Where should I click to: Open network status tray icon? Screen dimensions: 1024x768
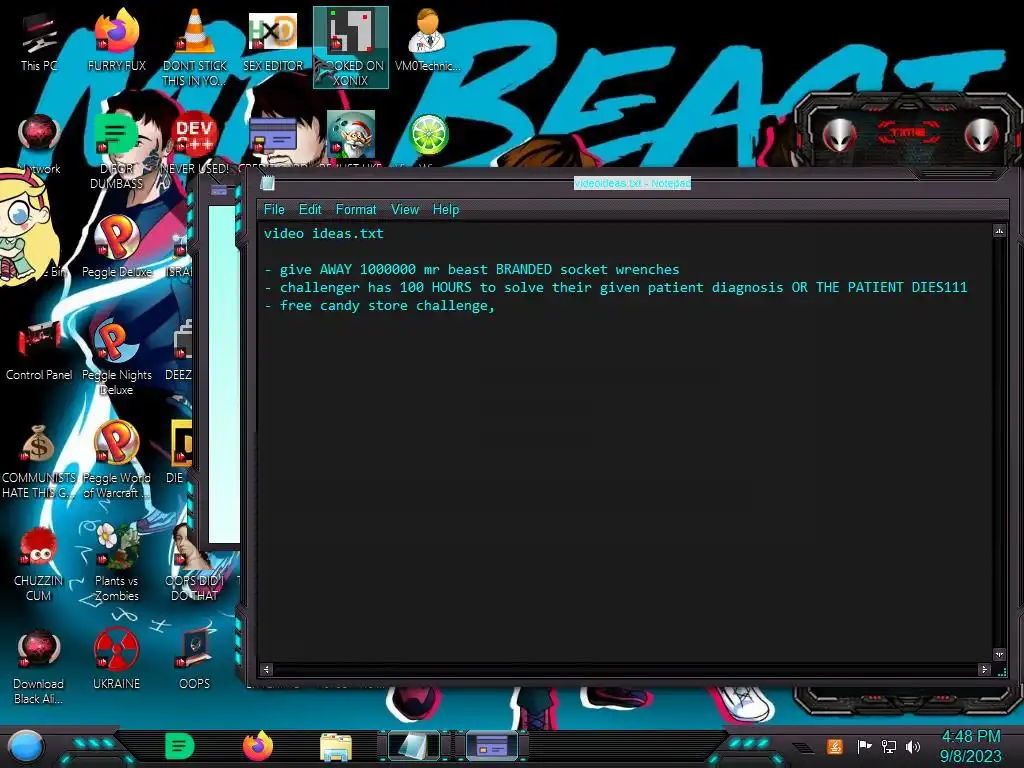tap(888, 746)
